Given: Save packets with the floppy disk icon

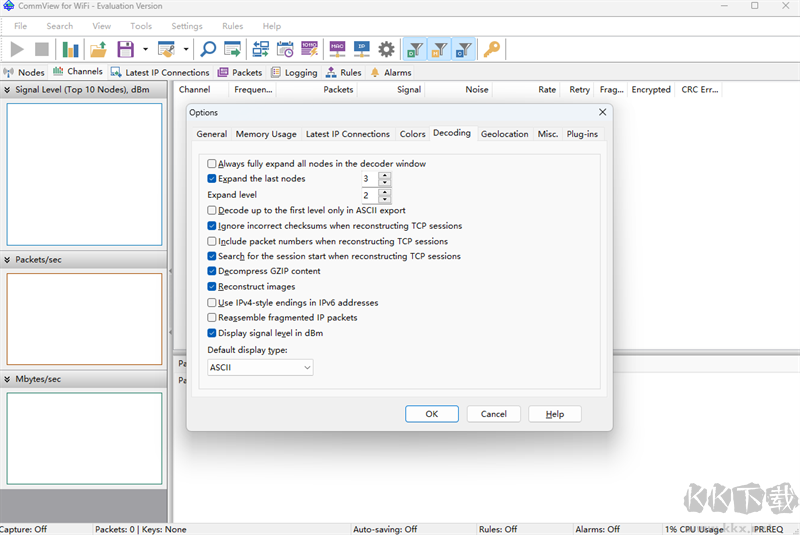Looking at the screenshot, I should [x=126, y=49].
